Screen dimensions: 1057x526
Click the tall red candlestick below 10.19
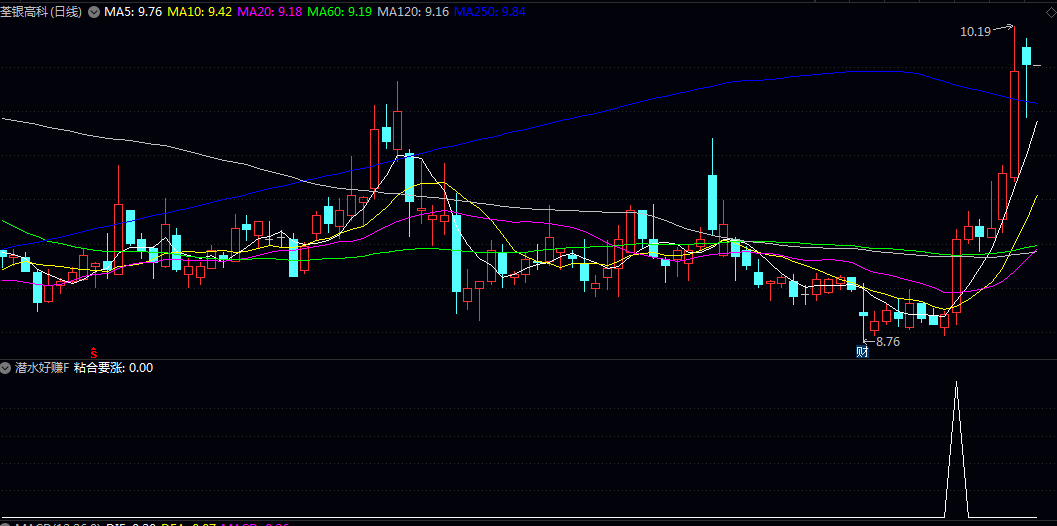point(1014,120)
